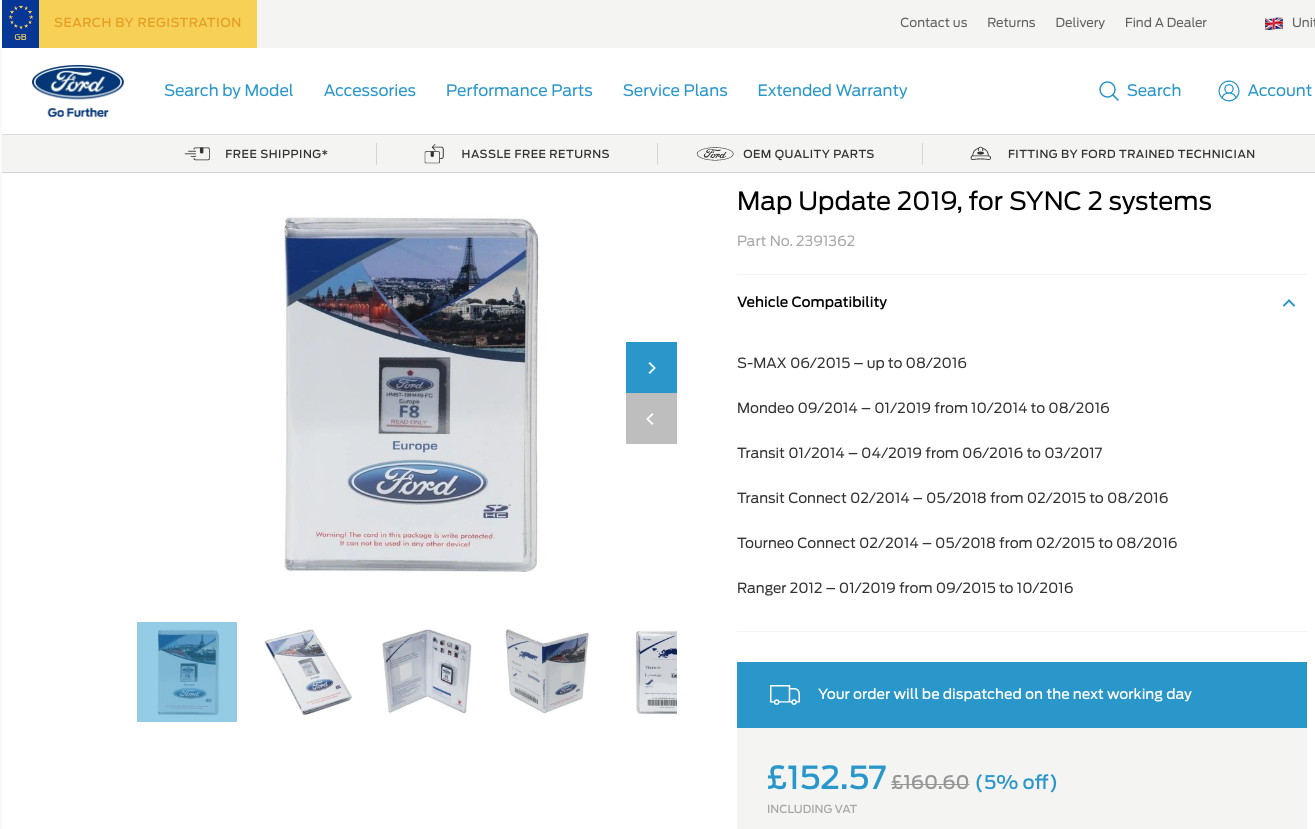
Task: Open Find A Dealer link
Action: pyautogui.click(x=1166, y=23)
